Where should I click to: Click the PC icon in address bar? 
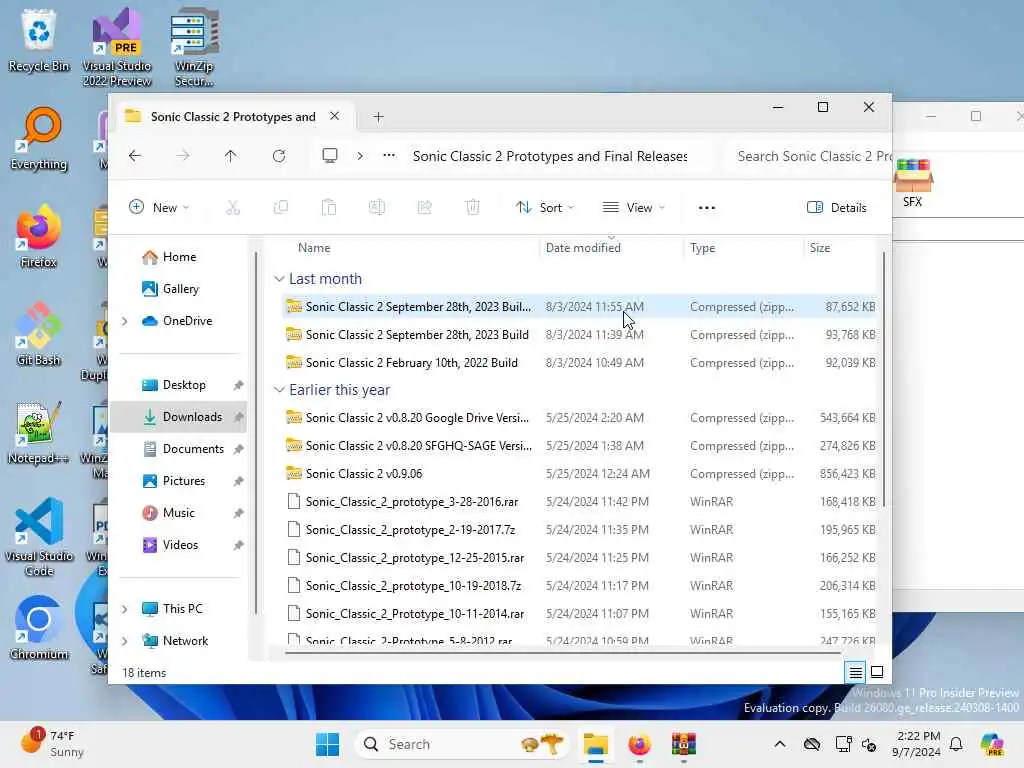coord(330,155)
